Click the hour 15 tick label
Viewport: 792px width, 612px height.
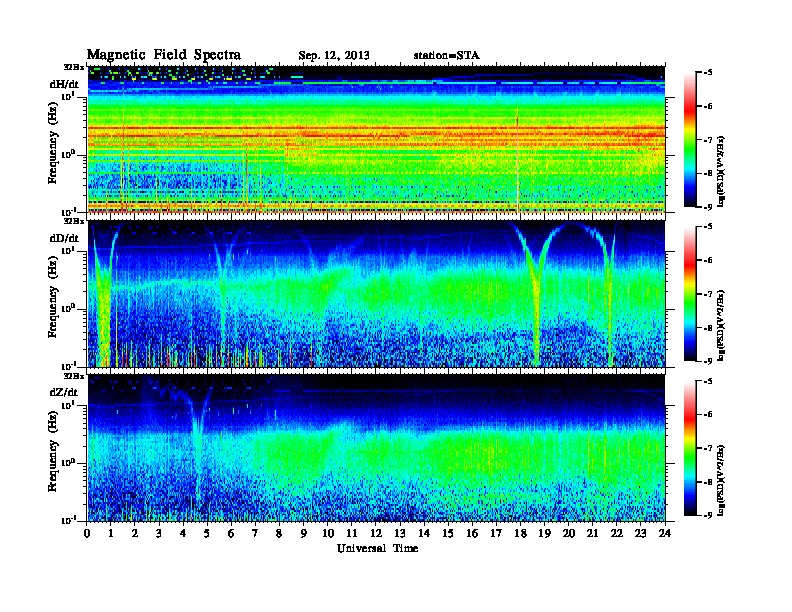click(448, 533)
